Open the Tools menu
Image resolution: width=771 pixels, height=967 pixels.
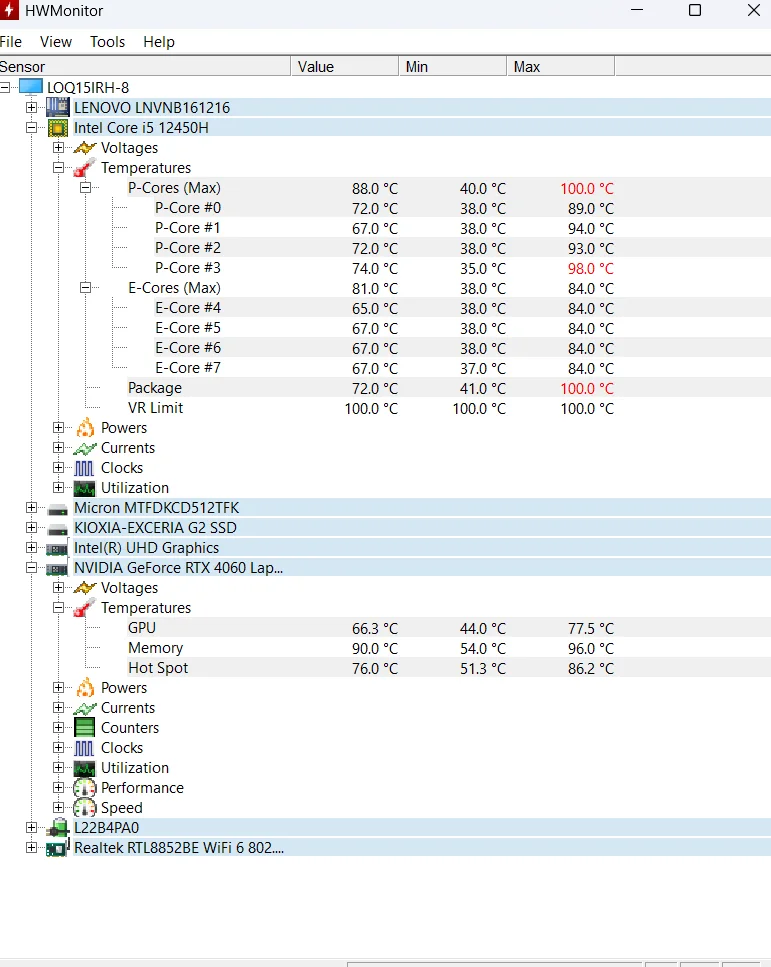pos(107,42)
